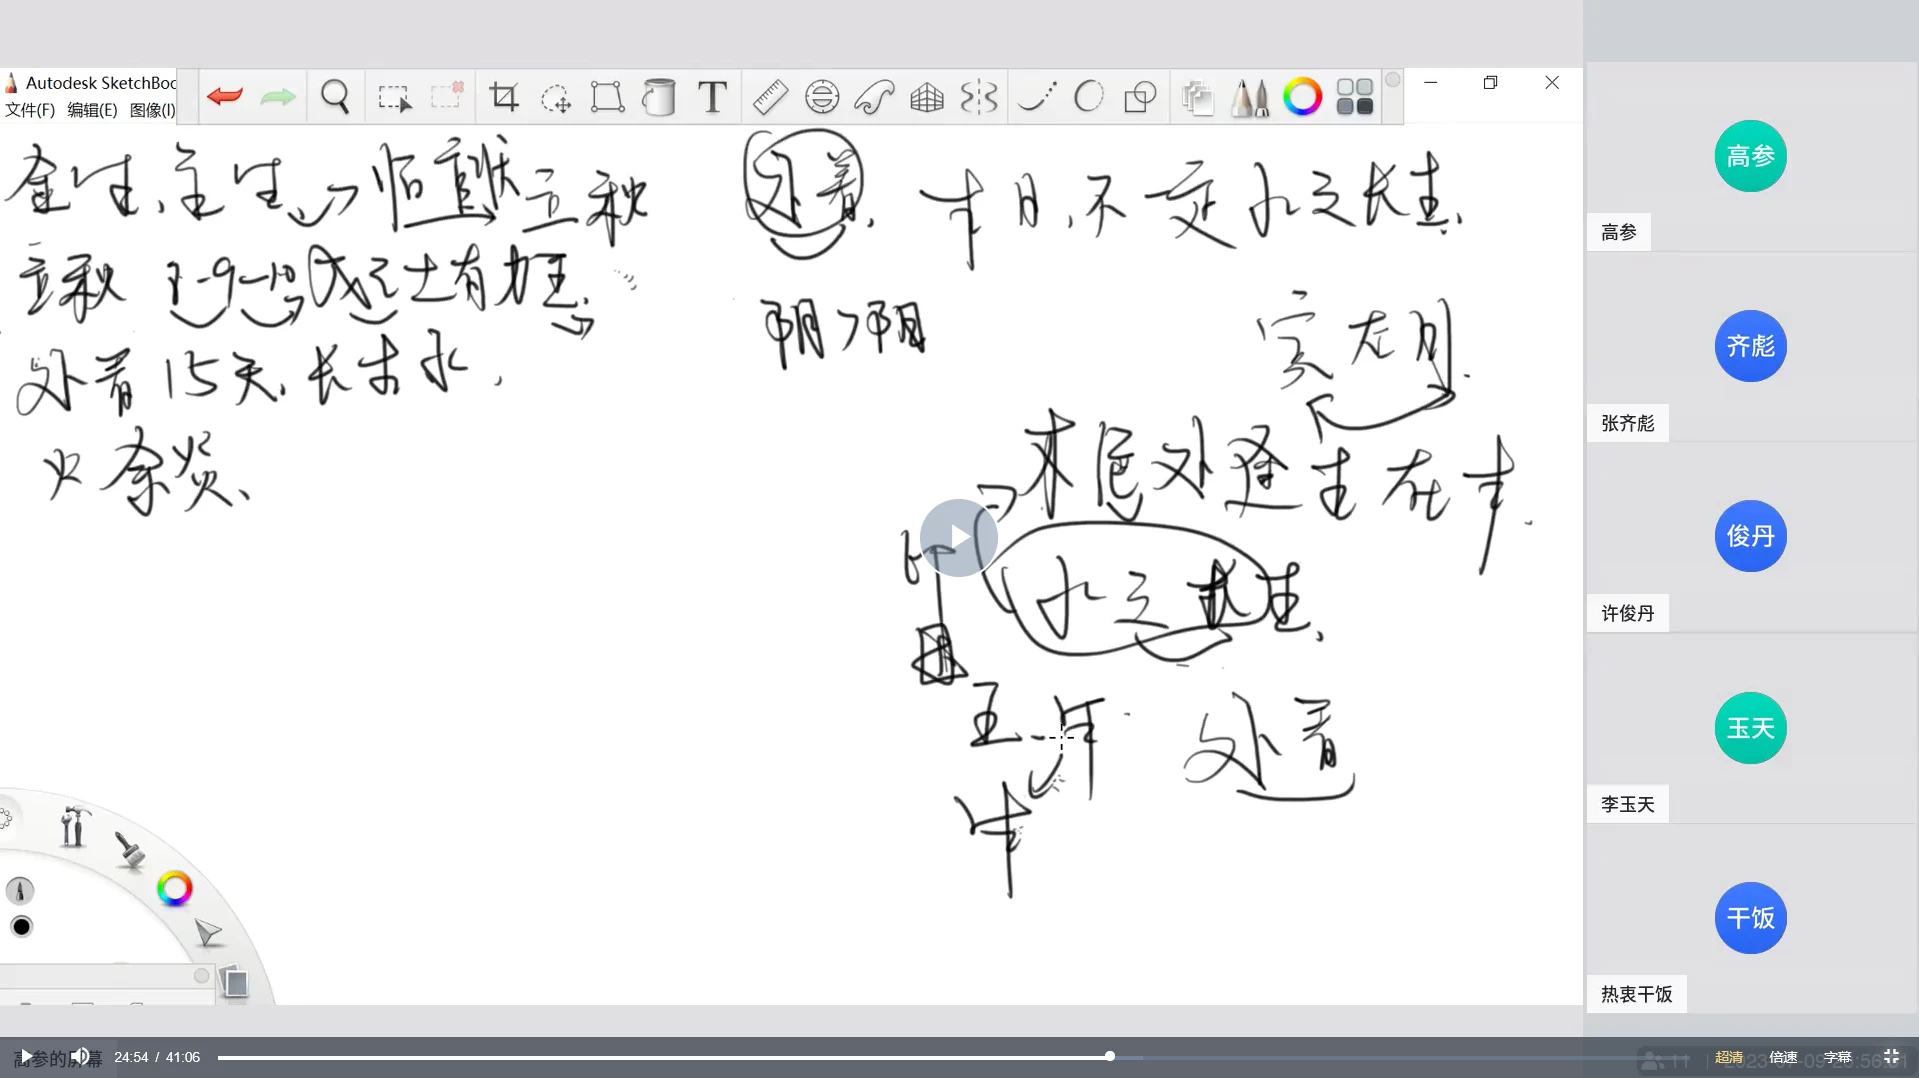1919x1078 pixels.
Task: Open 倍速 playback speed options
Action: coord(1783,1057)
